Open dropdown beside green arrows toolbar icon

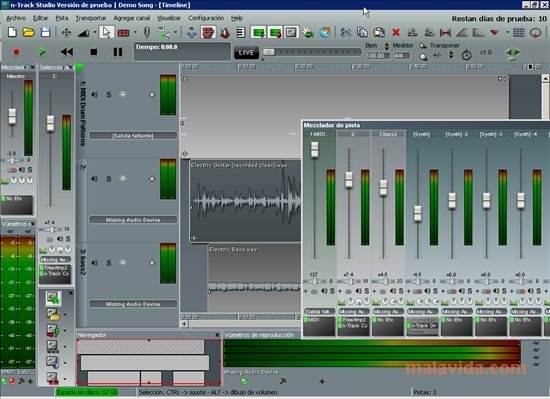[x=175, y=33]
